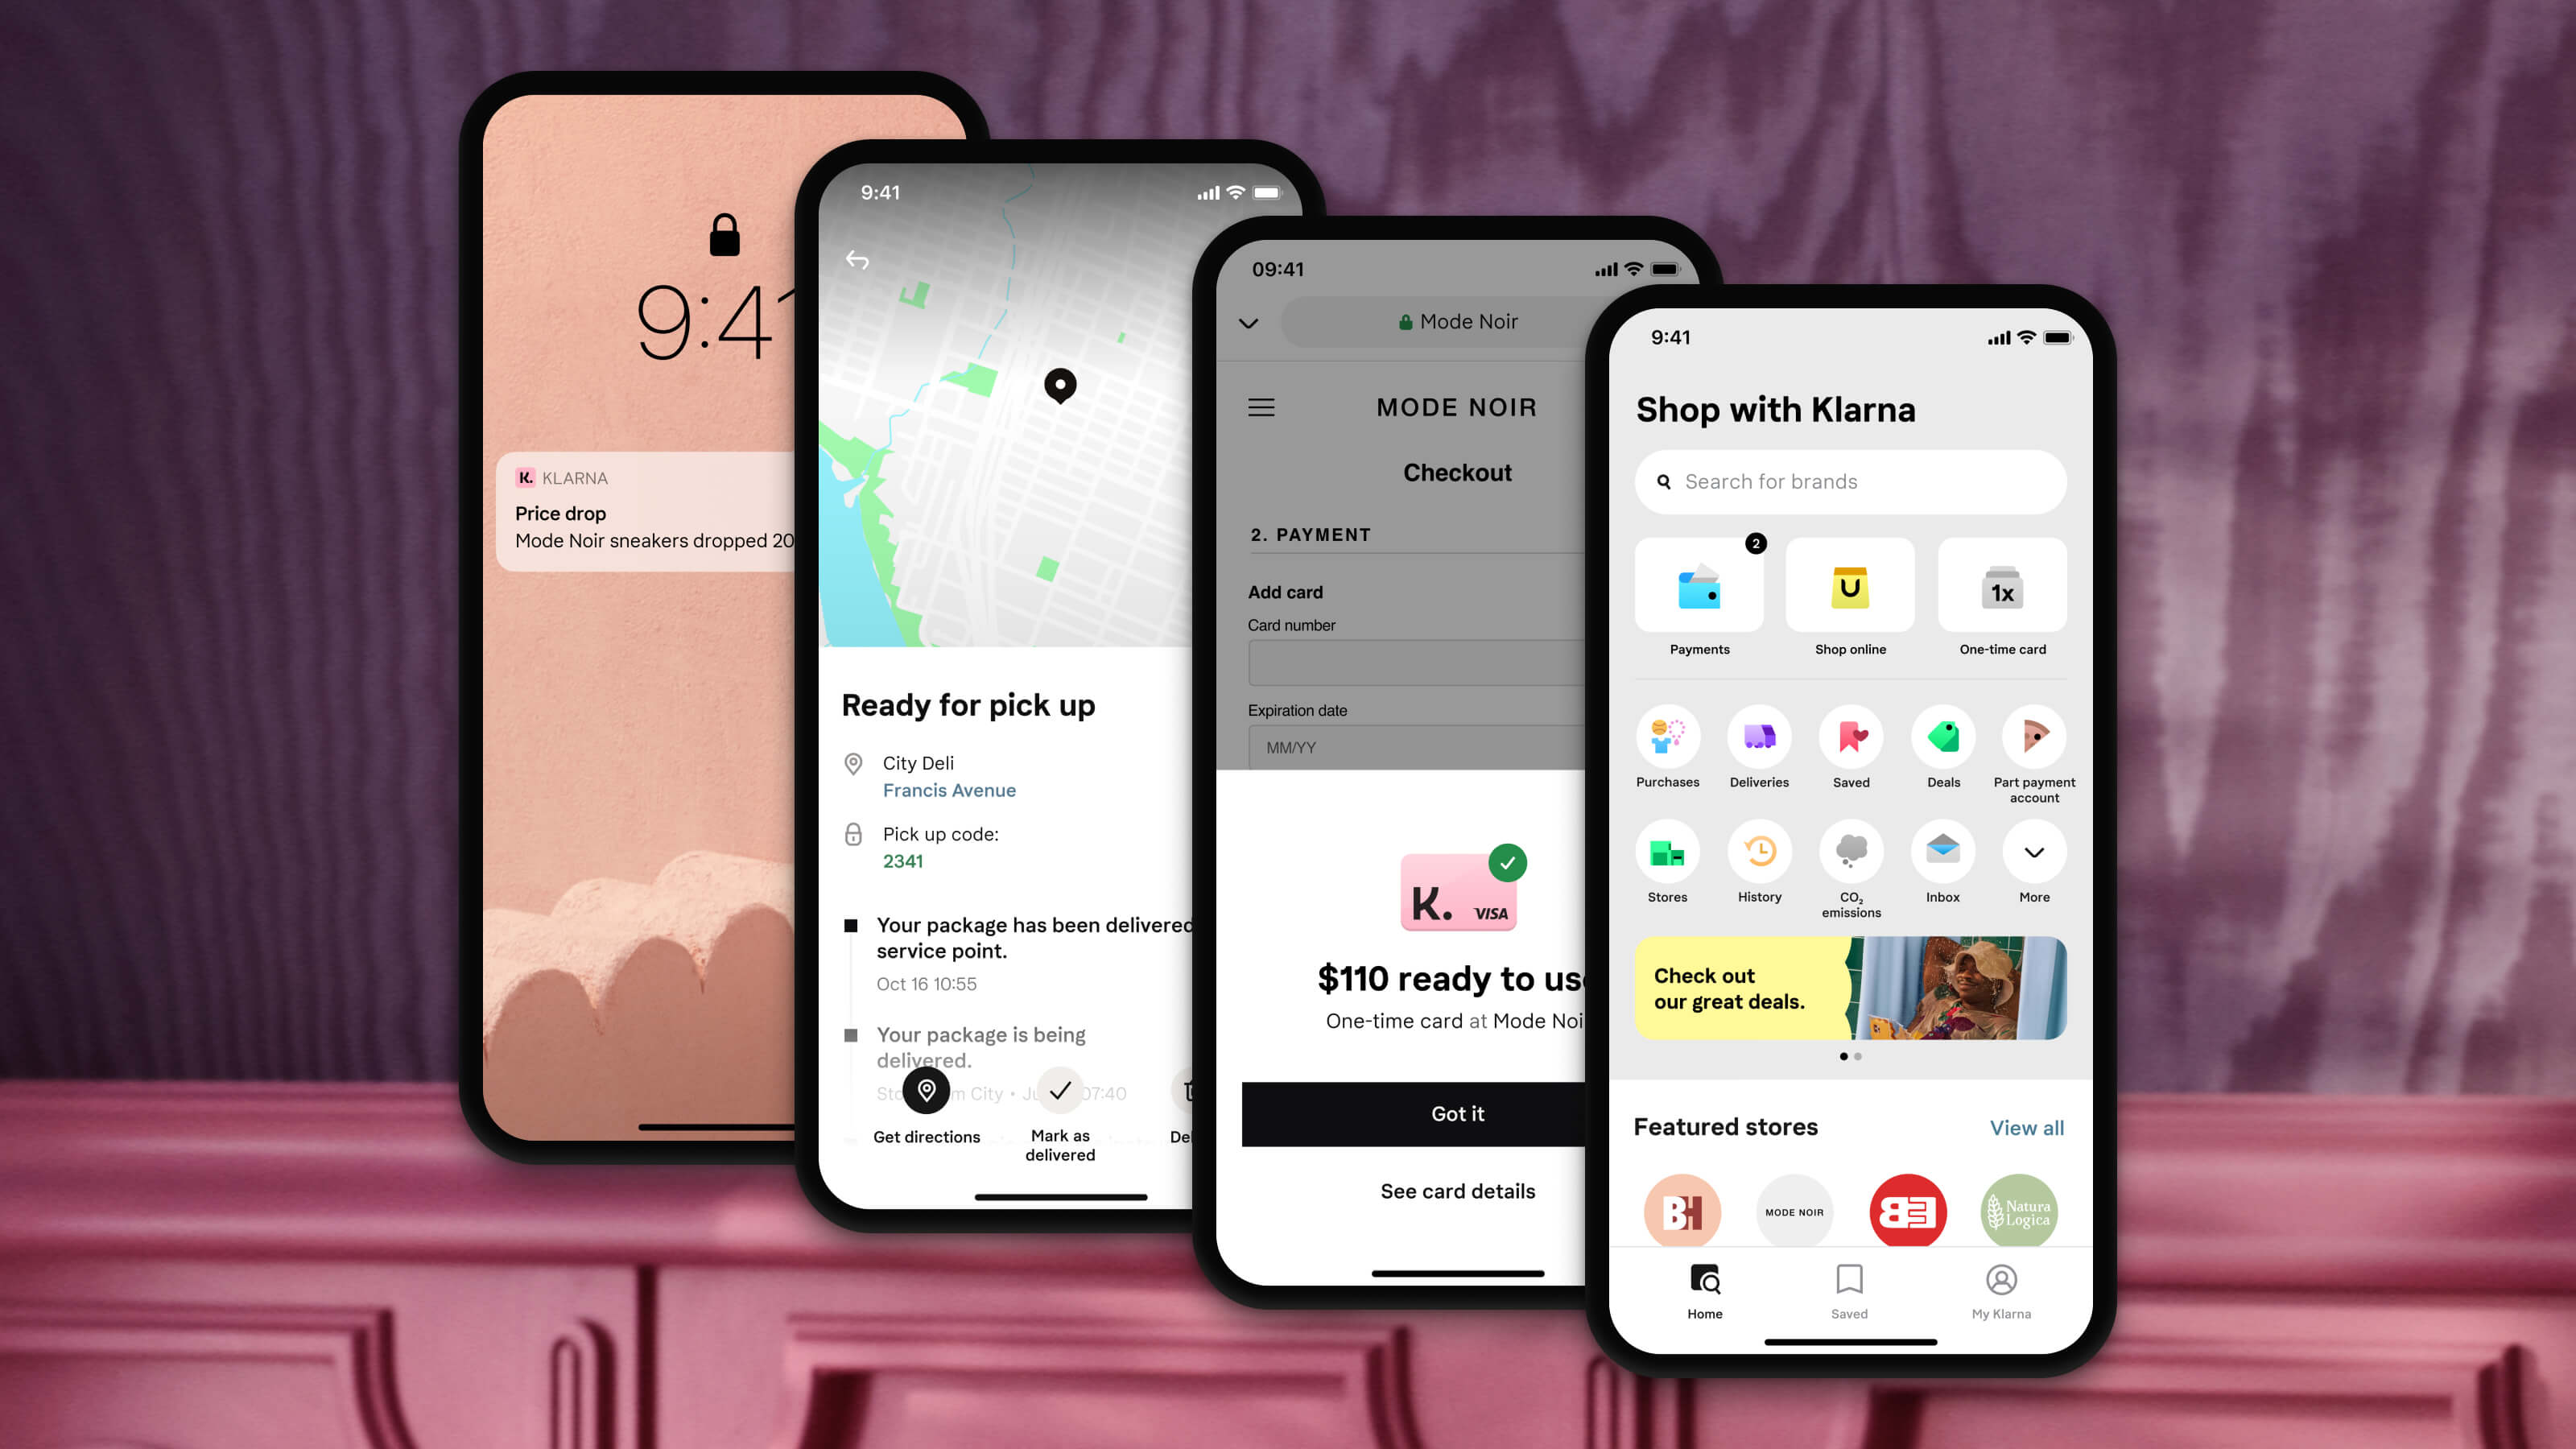Collapse the Mode Noir checkout dropdown
Image resolution: width=2576 pixels, height=1449 pixels.
coord(1249,320)
